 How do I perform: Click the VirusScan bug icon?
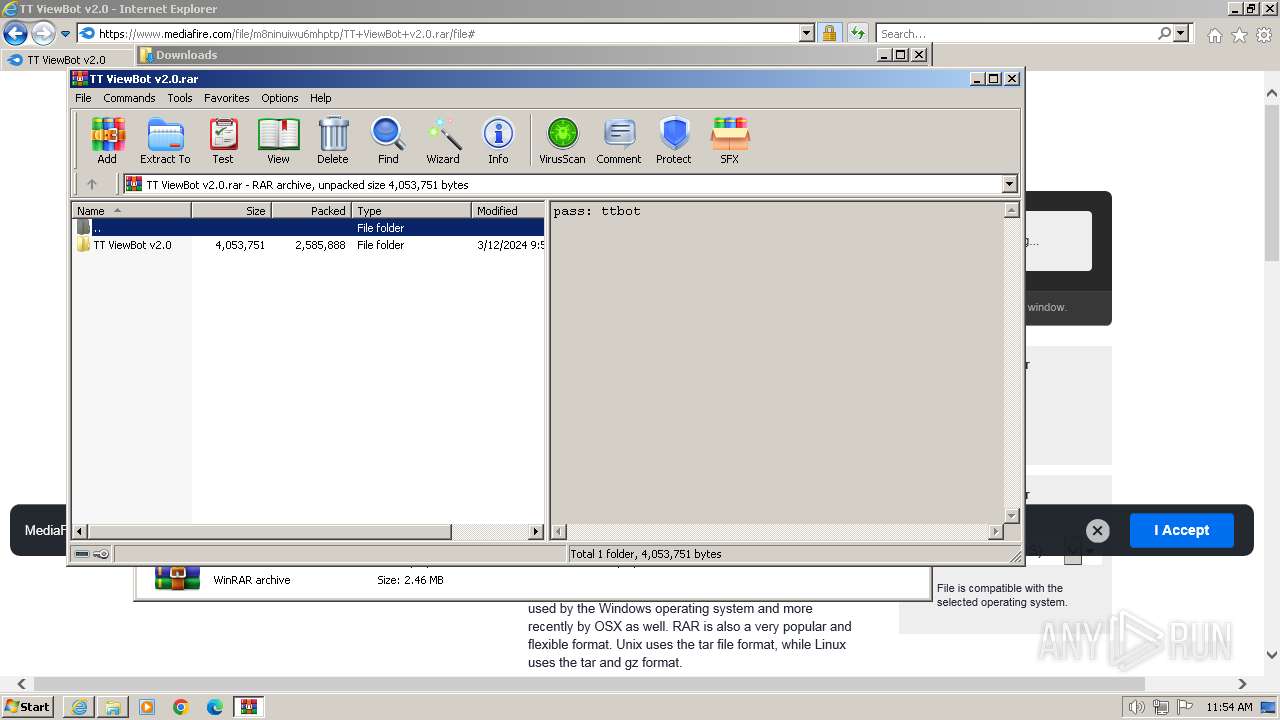tap(562, 140)
